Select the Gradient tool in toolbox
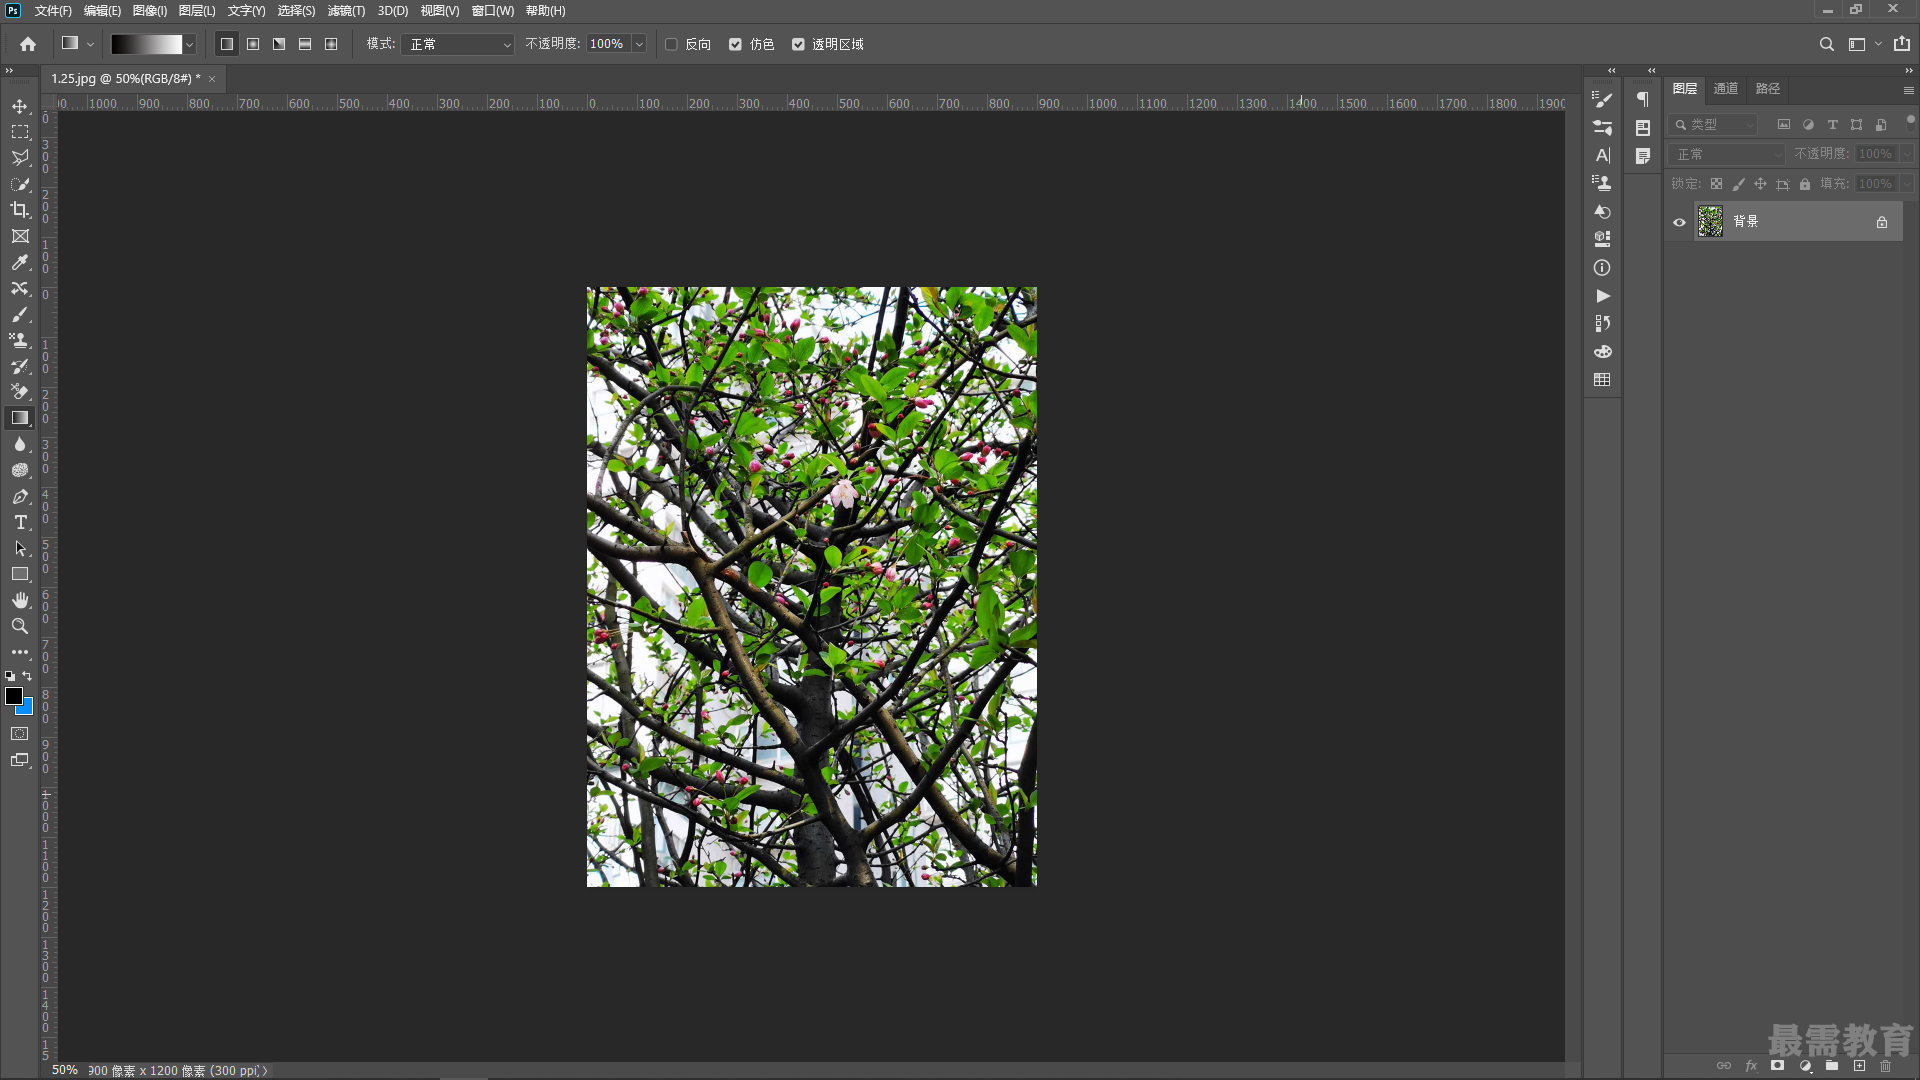Image resolution: width=1920 pixels, height=1080 pixels. tap(20, 418)
